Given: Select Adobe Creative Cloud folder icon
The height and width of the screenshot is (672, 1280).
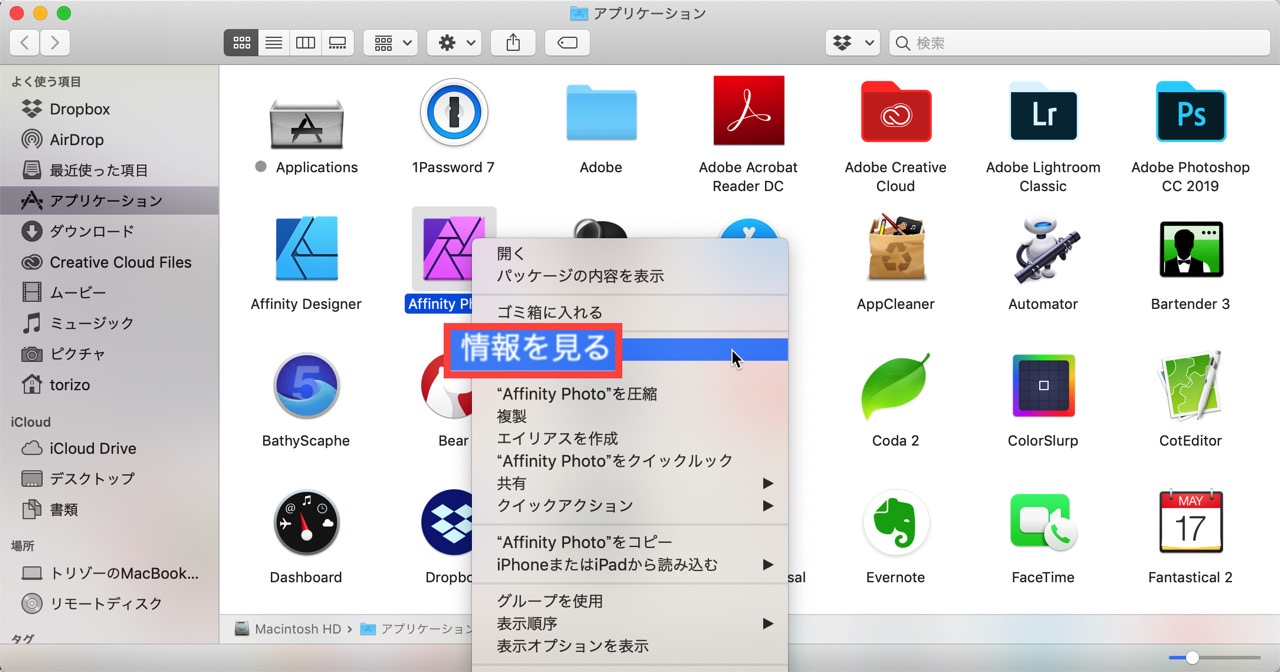Looking at the screenshot, I should pyautogui.click(x=896, y=112).
